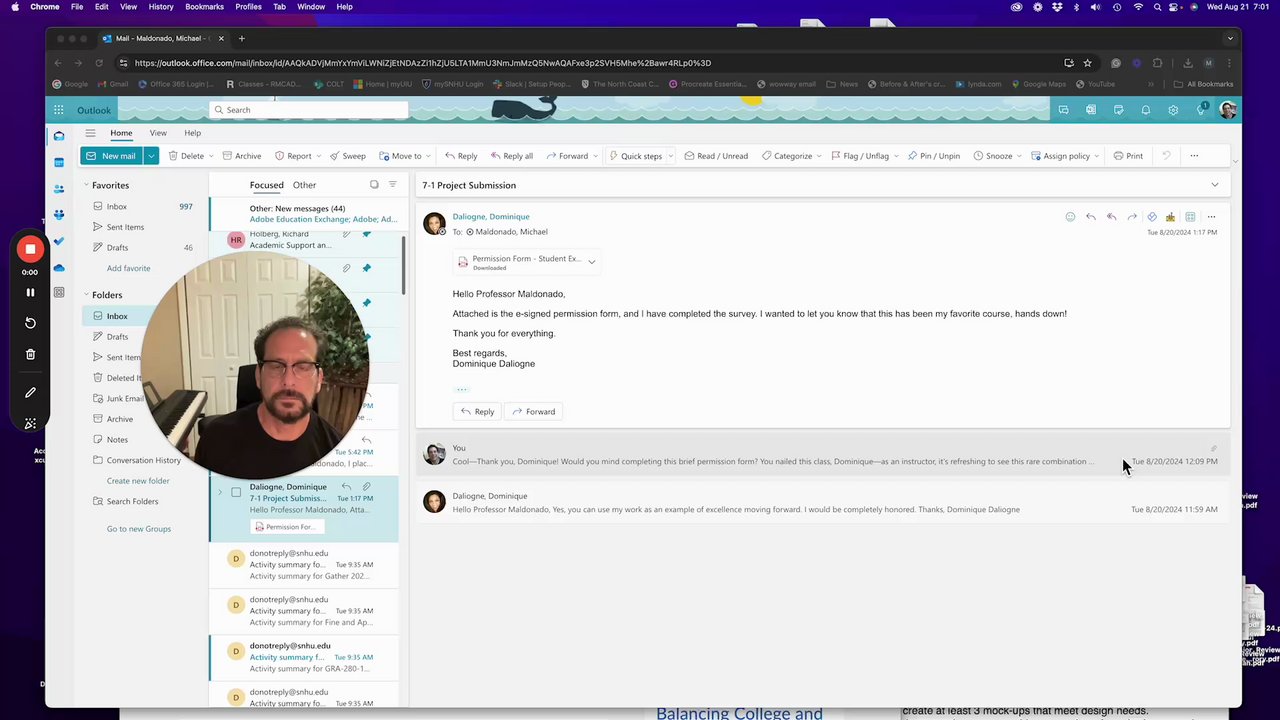
Task: Click reply-all arrow in message header
Action: [1111, 217]
